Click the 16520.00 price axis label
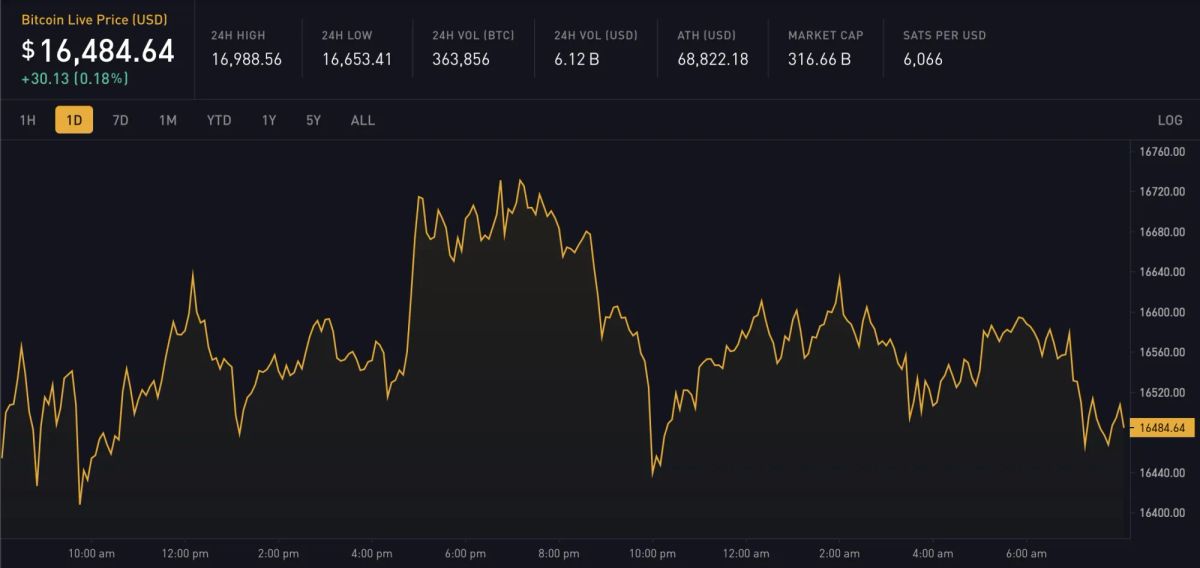1200x568 pixels. click(x=1163, y=392)
